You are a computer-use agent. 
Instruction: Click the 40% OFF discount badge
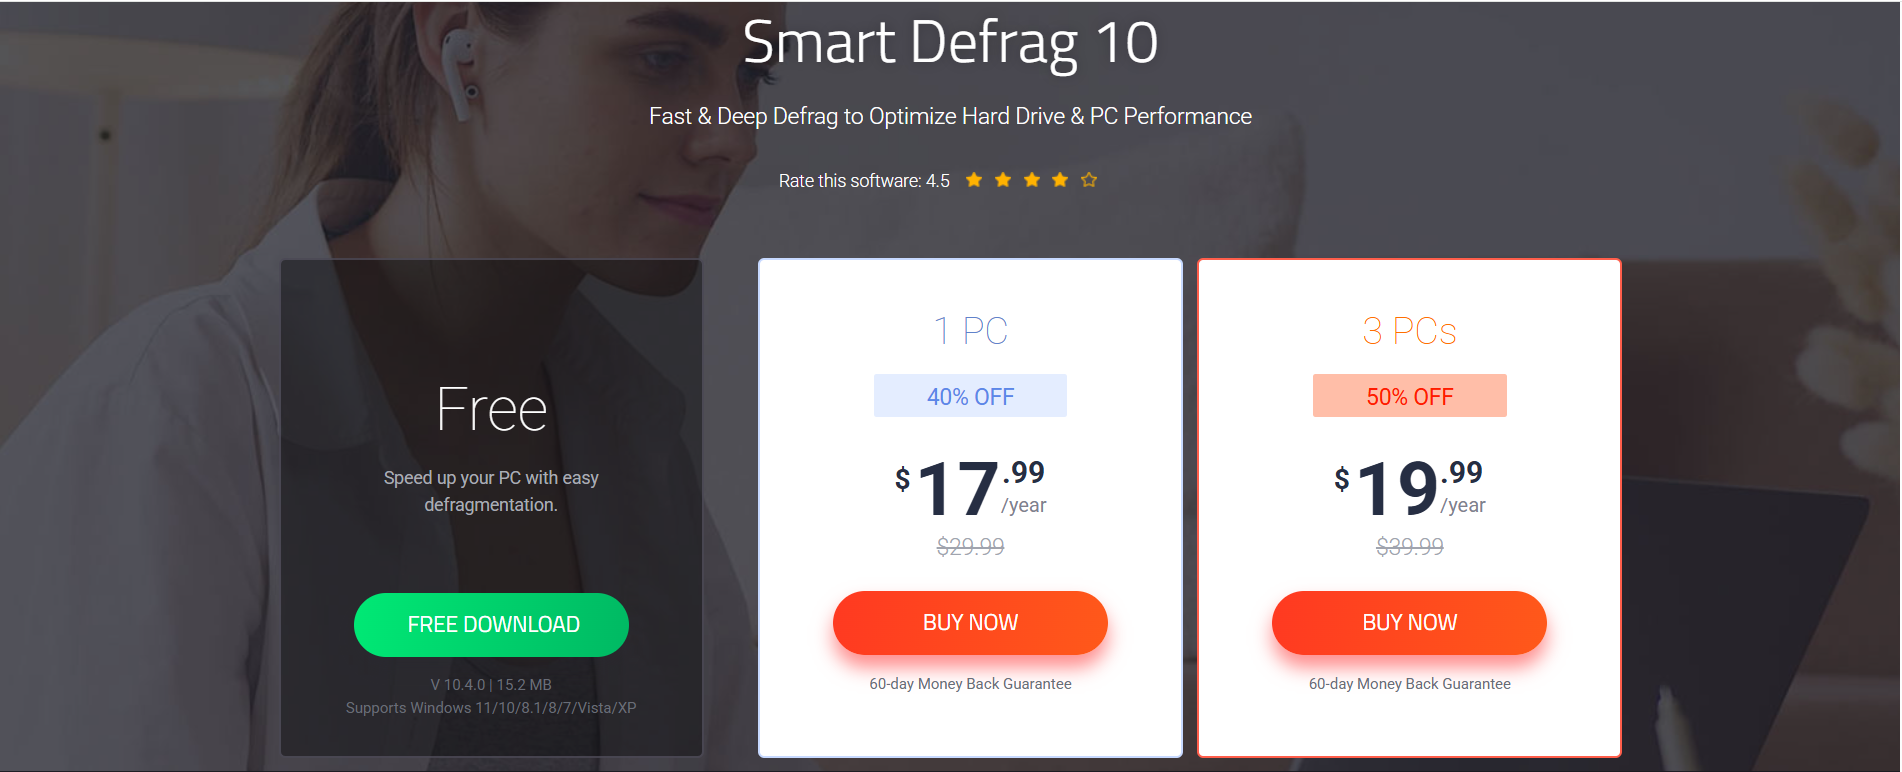point(970,396)
